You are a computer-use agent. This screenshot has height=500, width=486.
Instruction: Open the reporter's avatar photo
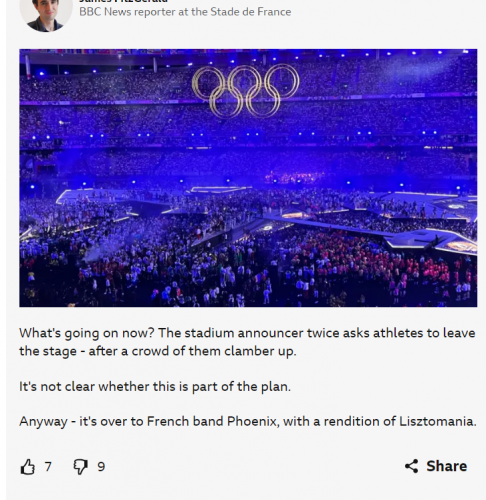point(46,14)
